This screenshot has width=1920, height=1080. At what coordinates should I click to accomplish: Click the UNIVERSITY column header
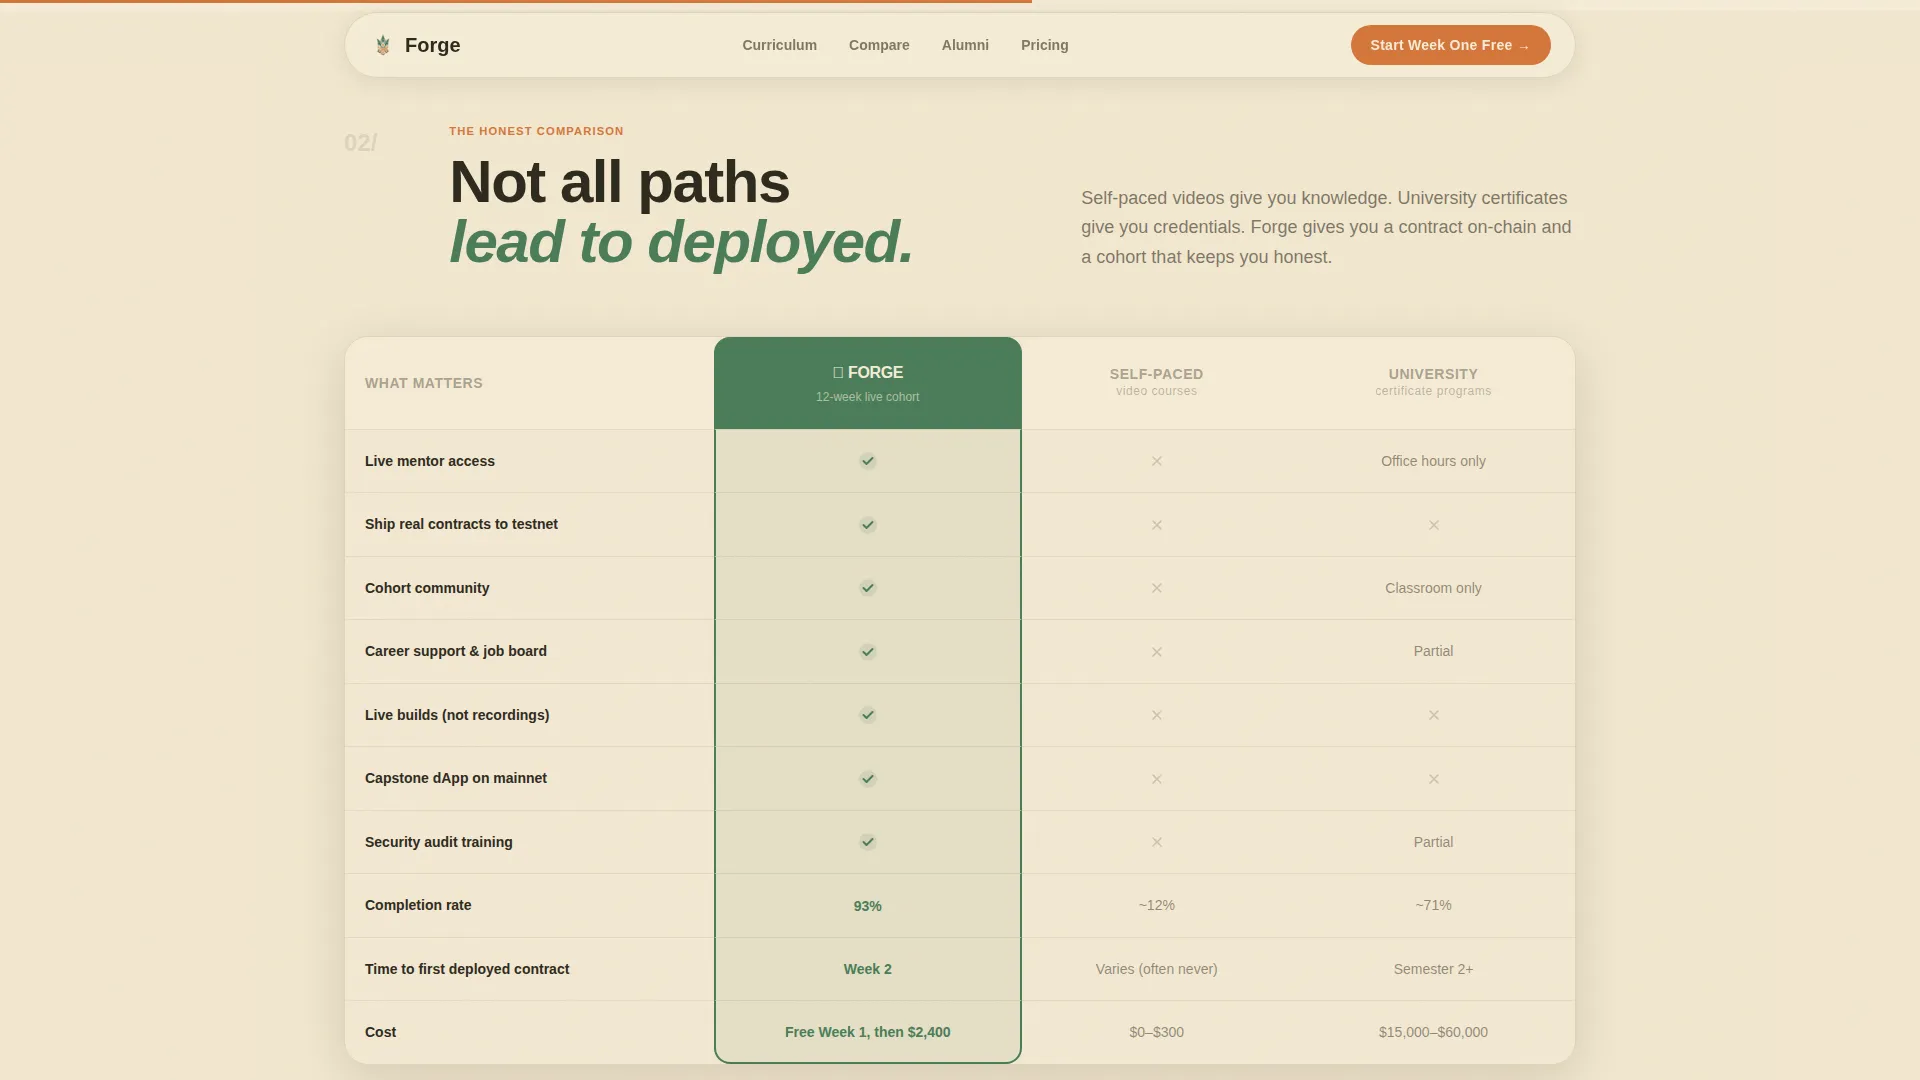tap(1433, 382)
